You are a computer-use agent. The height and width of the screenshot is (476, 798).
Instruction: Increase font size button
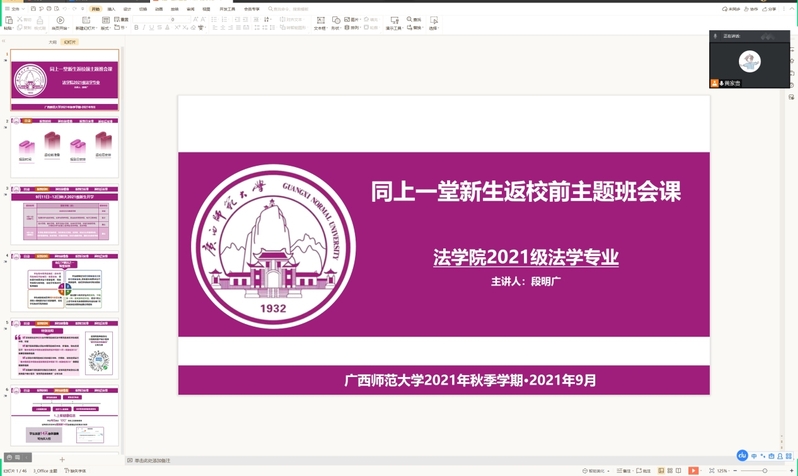pos(195,19)
